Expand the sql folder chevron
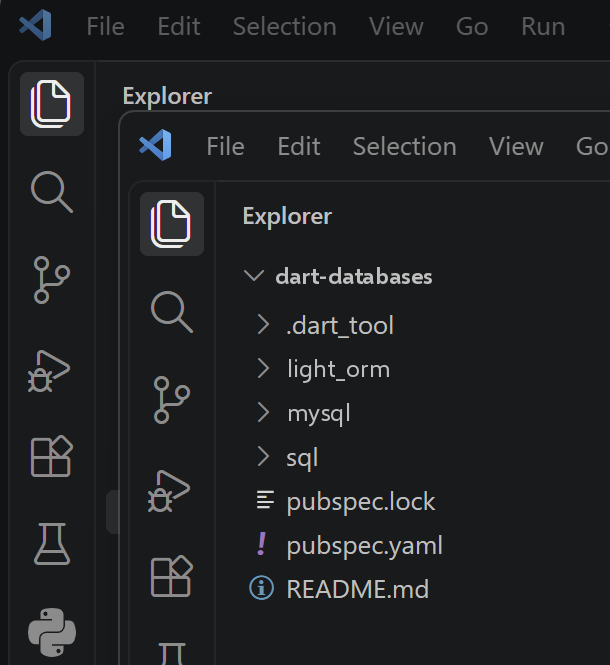This screenshot has height=665, width=610. (x=263, y=457)
